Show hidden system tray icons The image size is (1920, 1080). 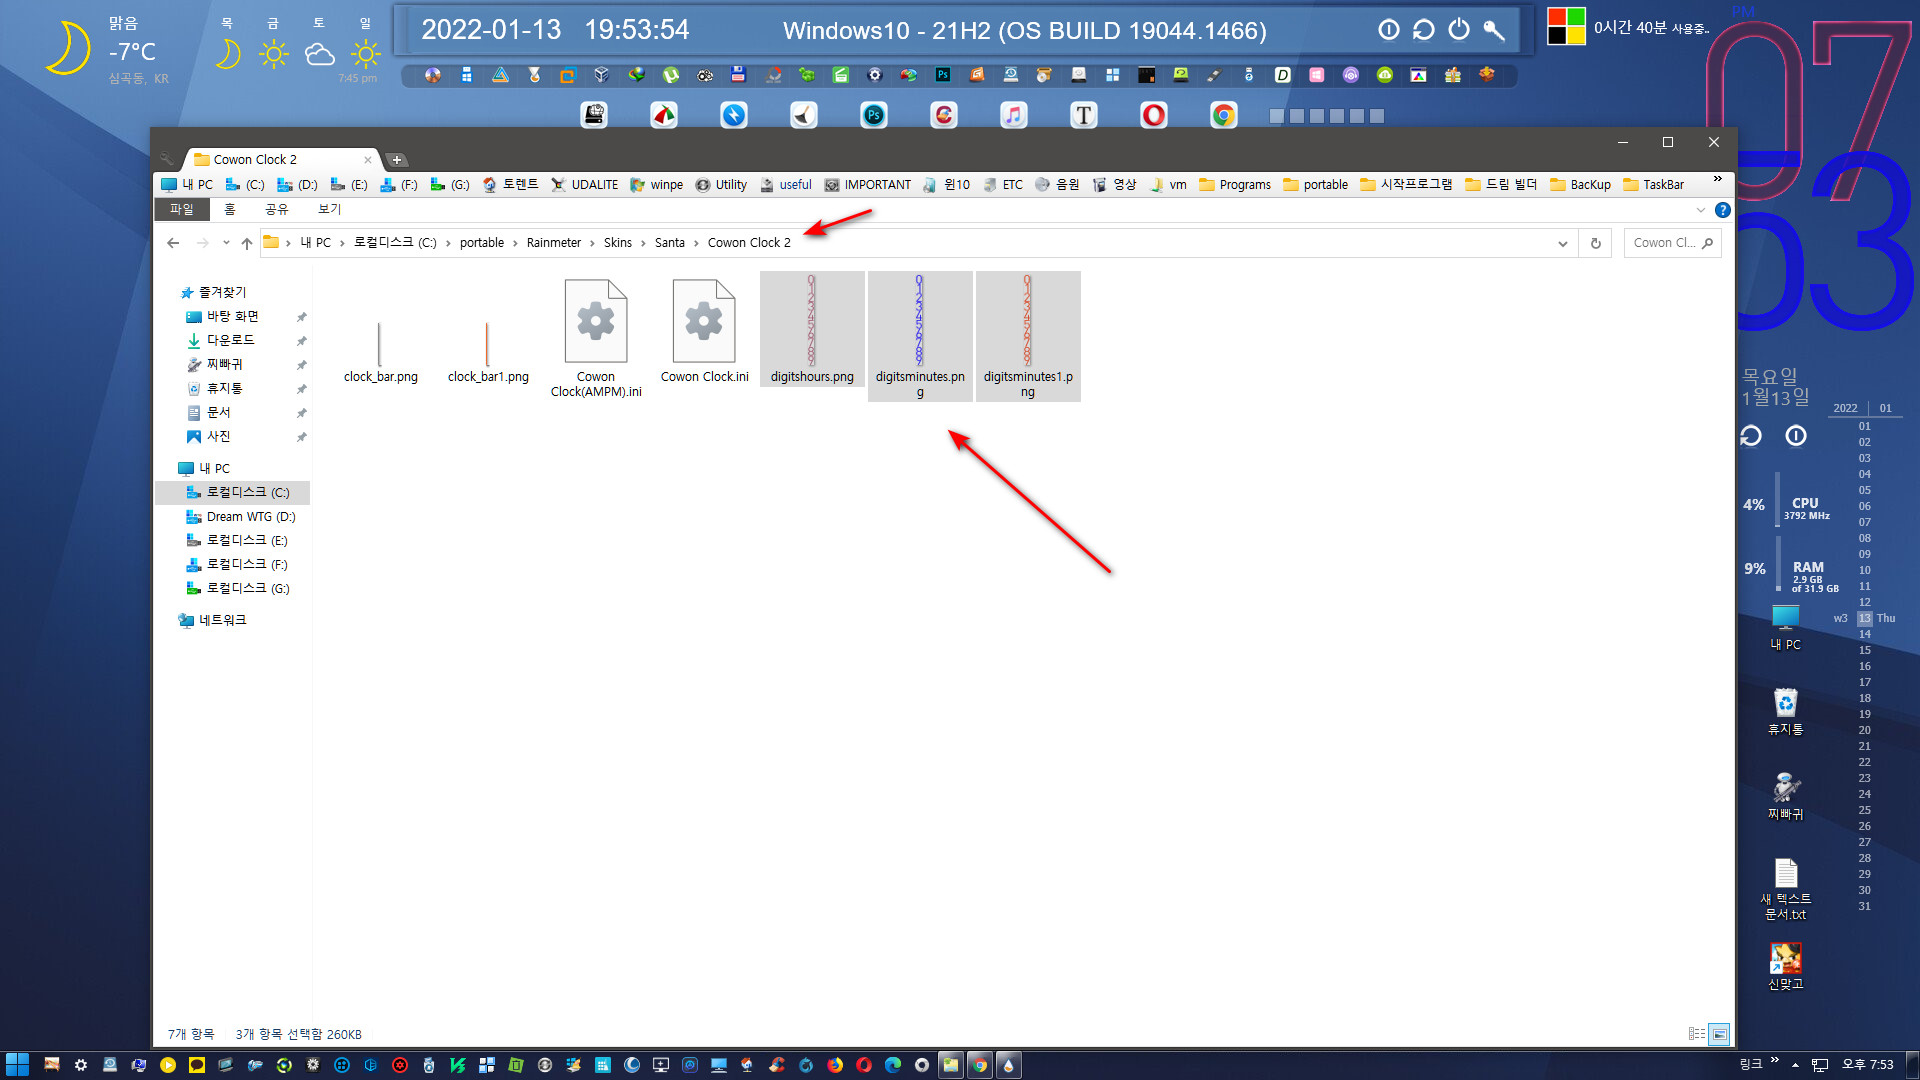1795,1065
